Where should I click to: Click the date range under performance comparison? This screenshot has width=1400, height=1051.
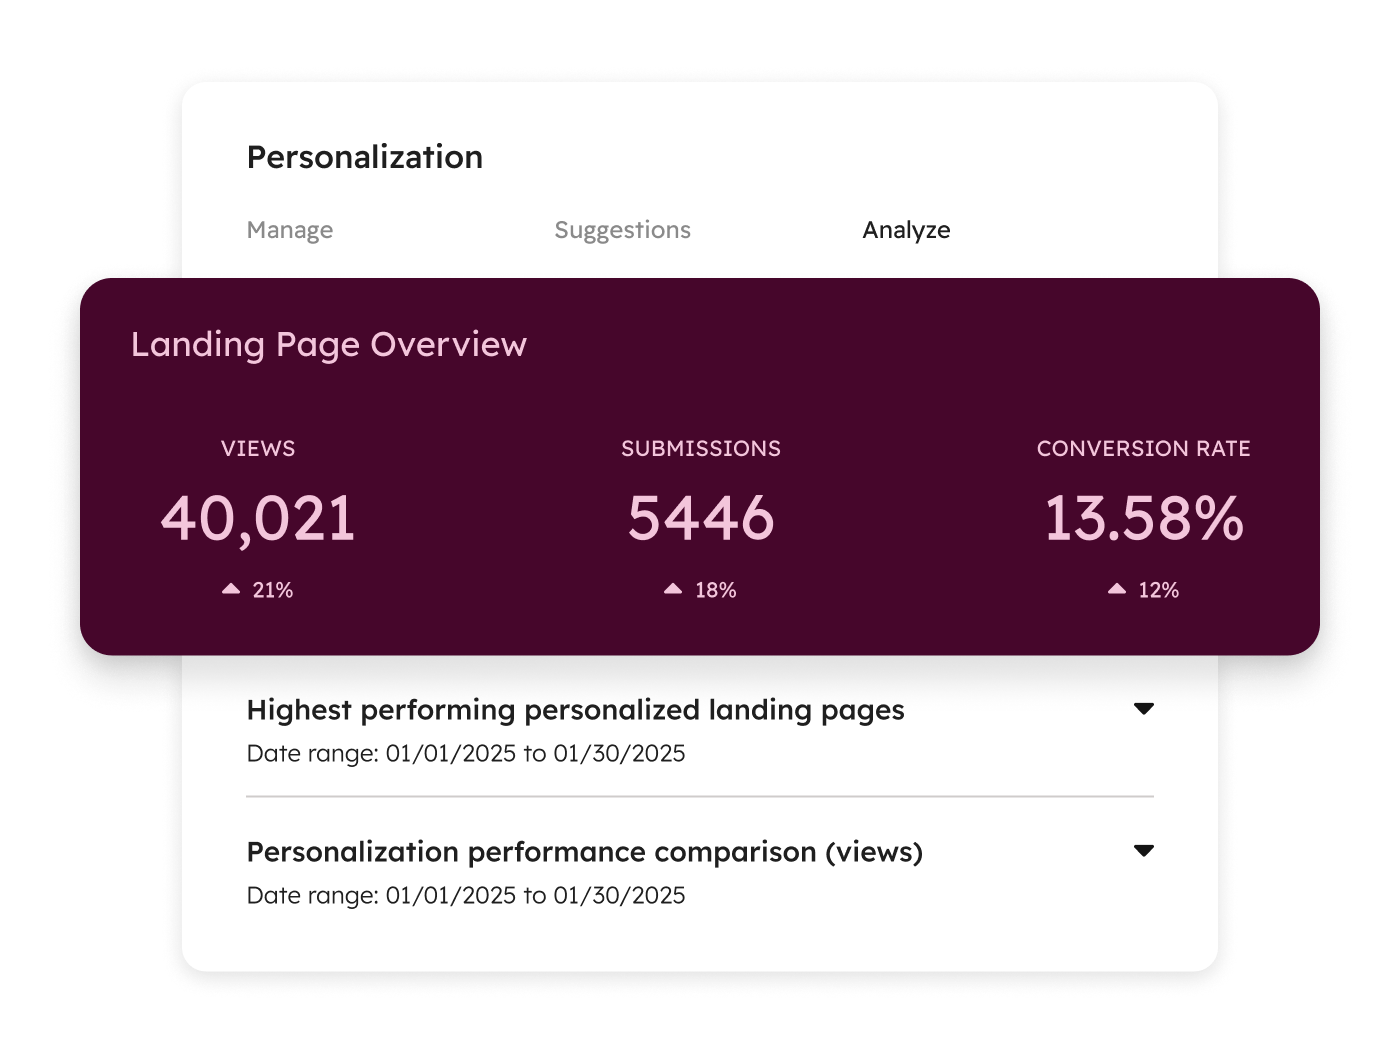(x=466, y=896)
